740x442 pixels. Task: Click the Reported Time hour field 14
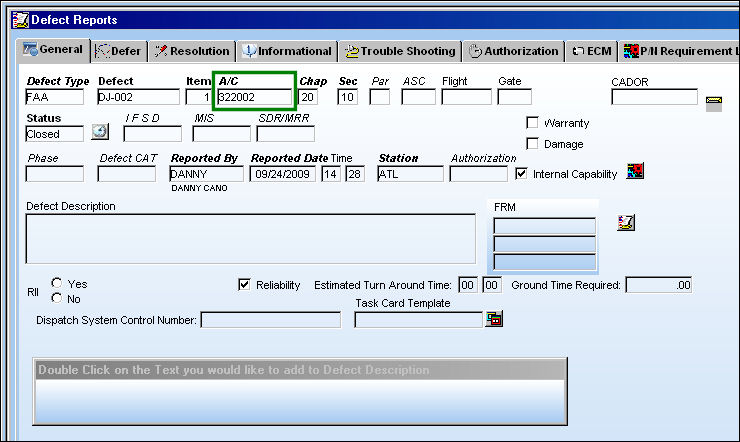pos(331,174)
